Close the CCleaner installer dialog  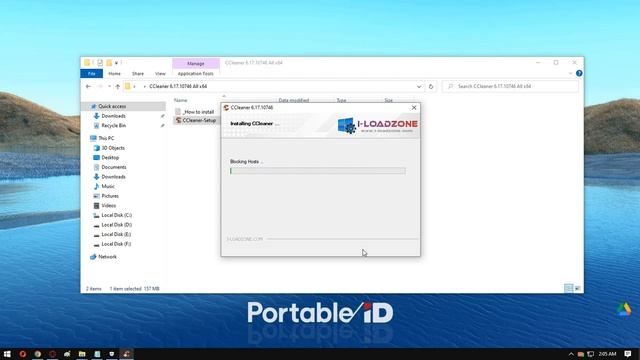pyautogui.click(x=414, y=108)
